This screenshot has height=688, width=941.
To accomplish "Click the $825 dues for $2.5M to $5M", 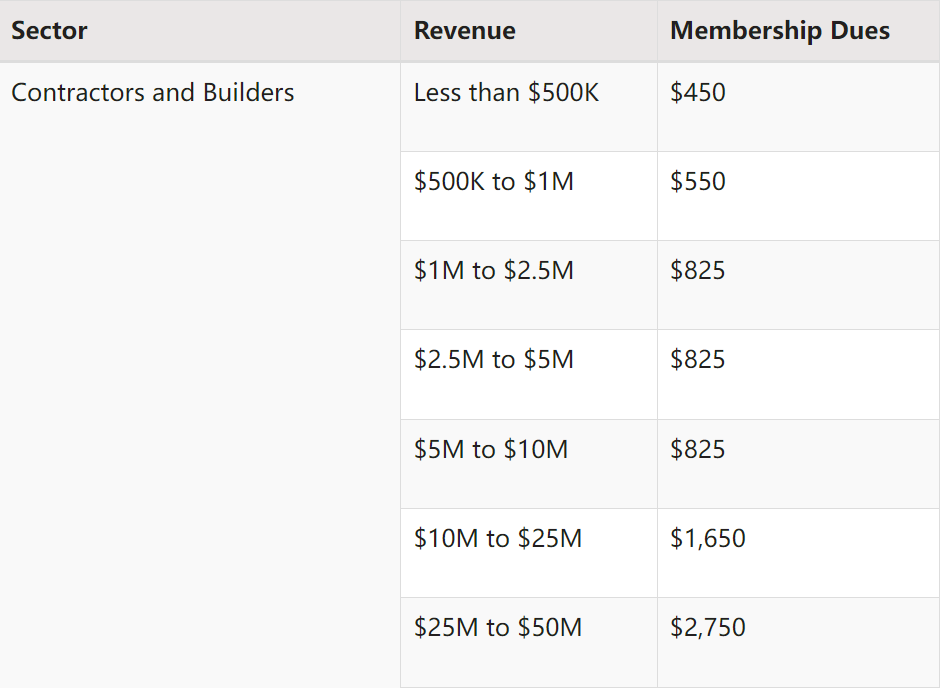I will pyautogui.click(x=698, y=360).
